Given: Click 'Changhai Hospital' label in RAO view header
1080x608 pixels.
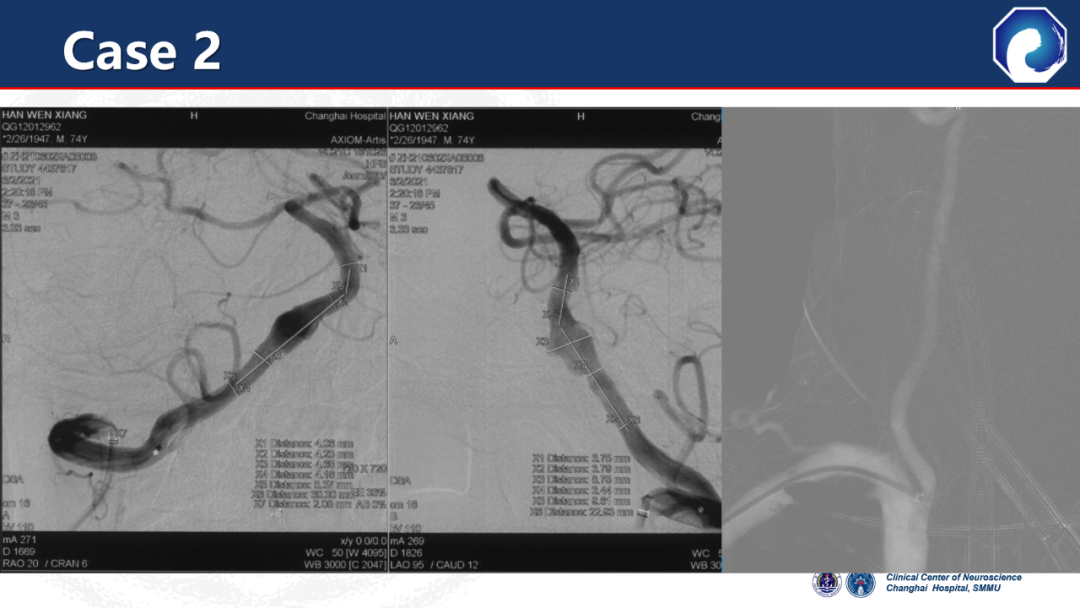Looking at the screenshot, I should coord(345,116).
